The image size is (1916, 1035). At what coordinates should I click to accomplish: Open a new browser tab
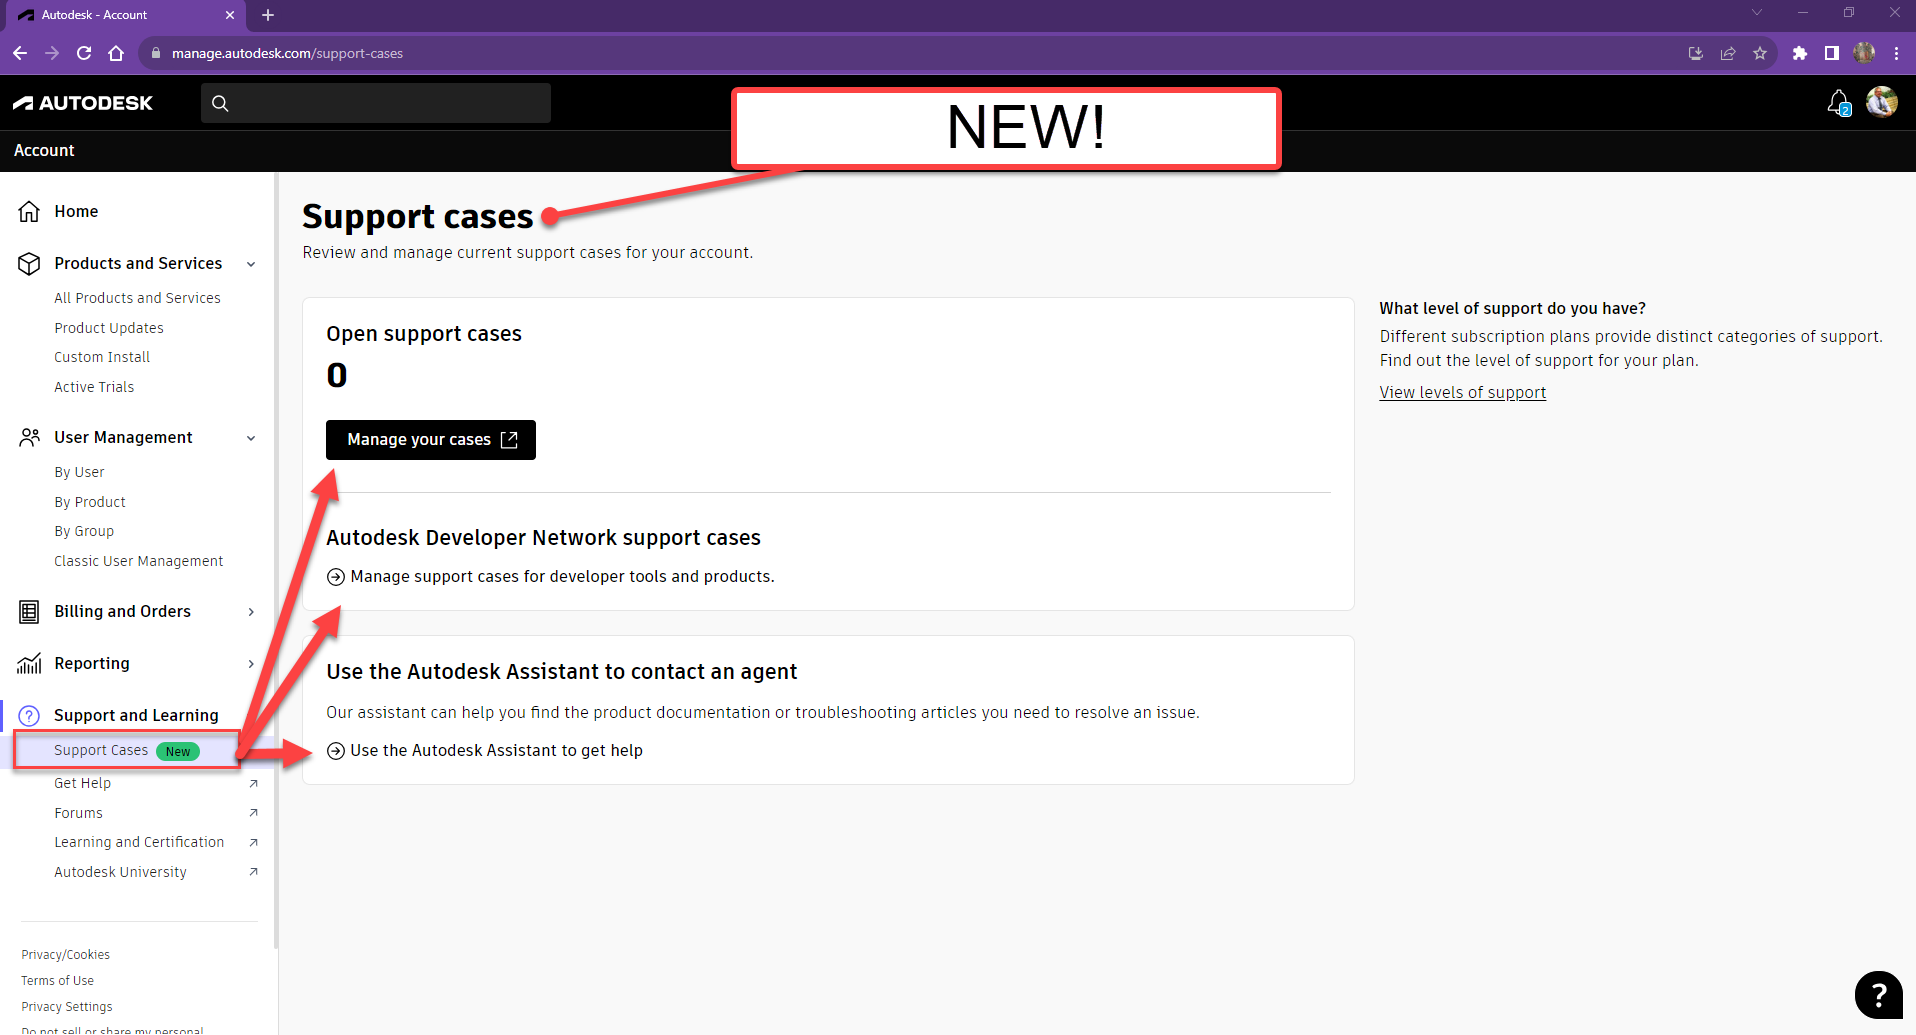[x=268, y=15]
